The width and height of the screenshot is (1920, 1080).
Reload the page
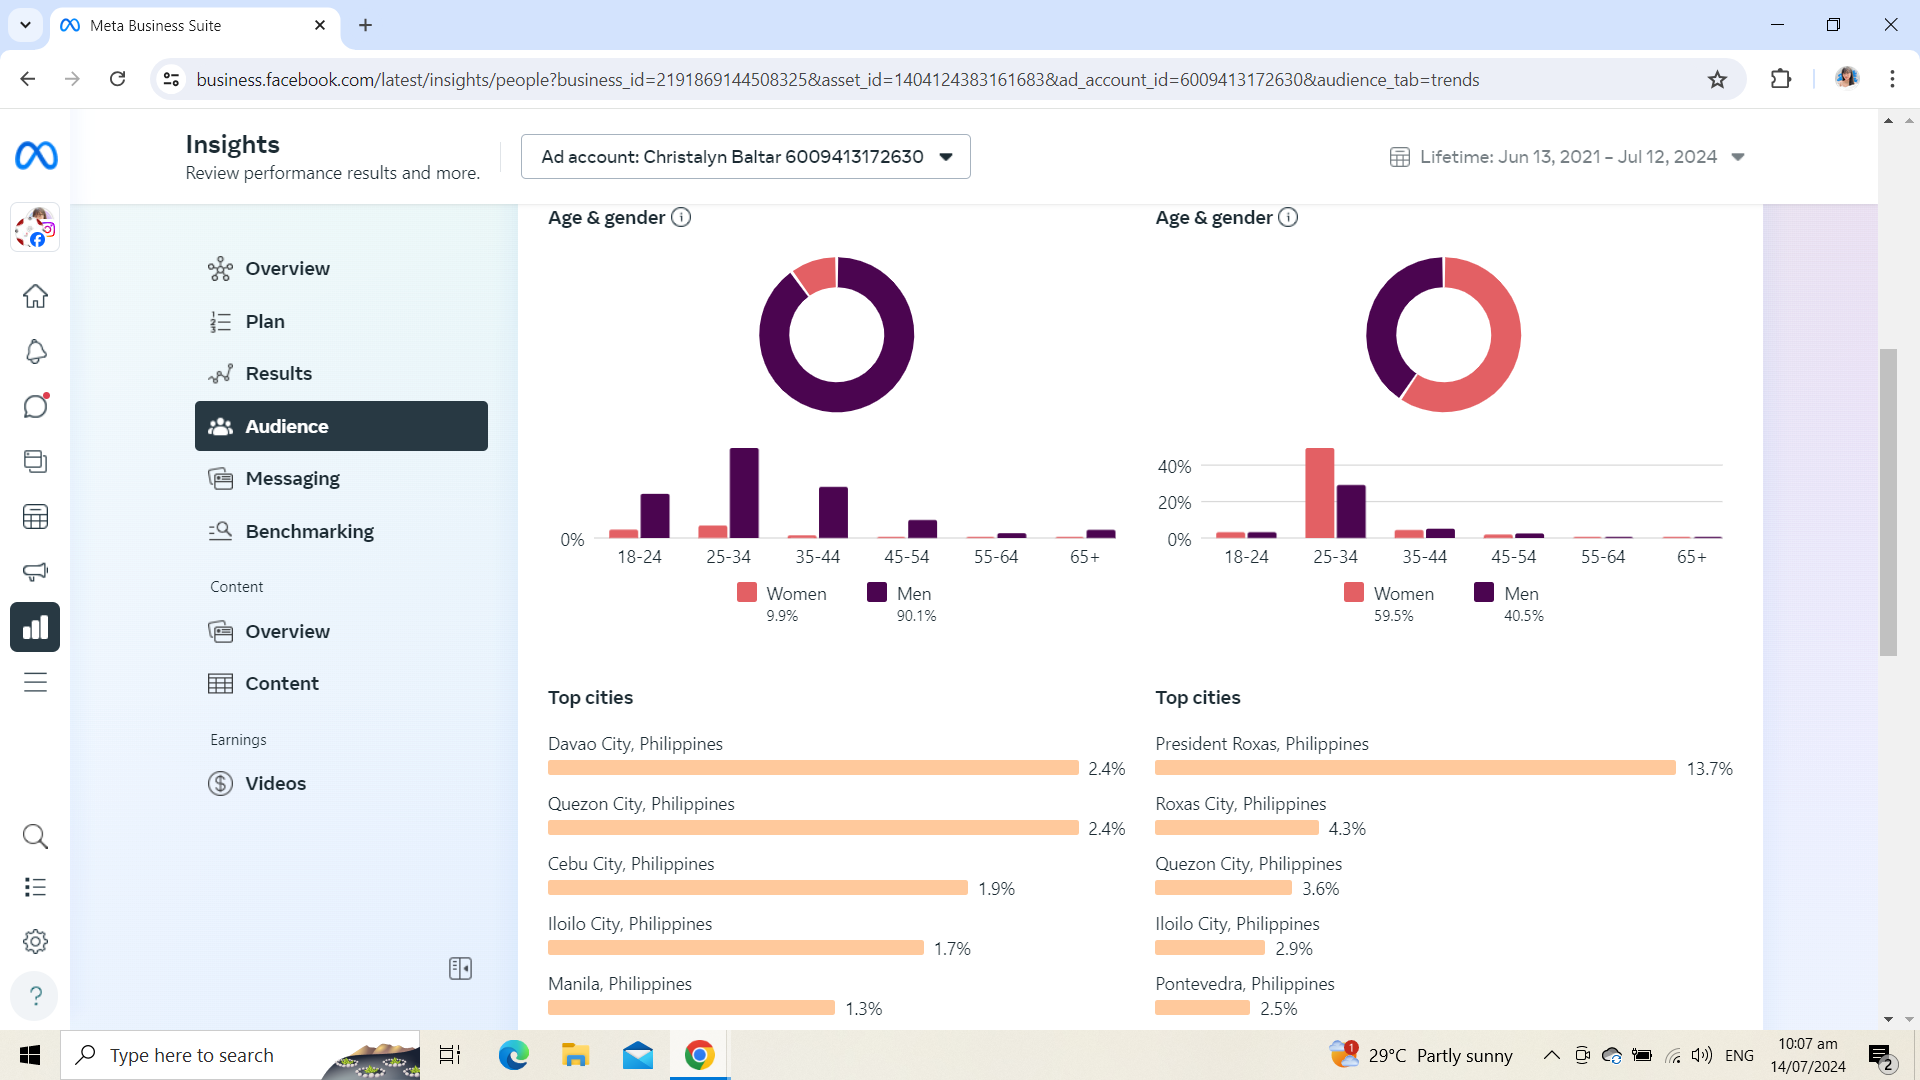(x=117, y=79)
